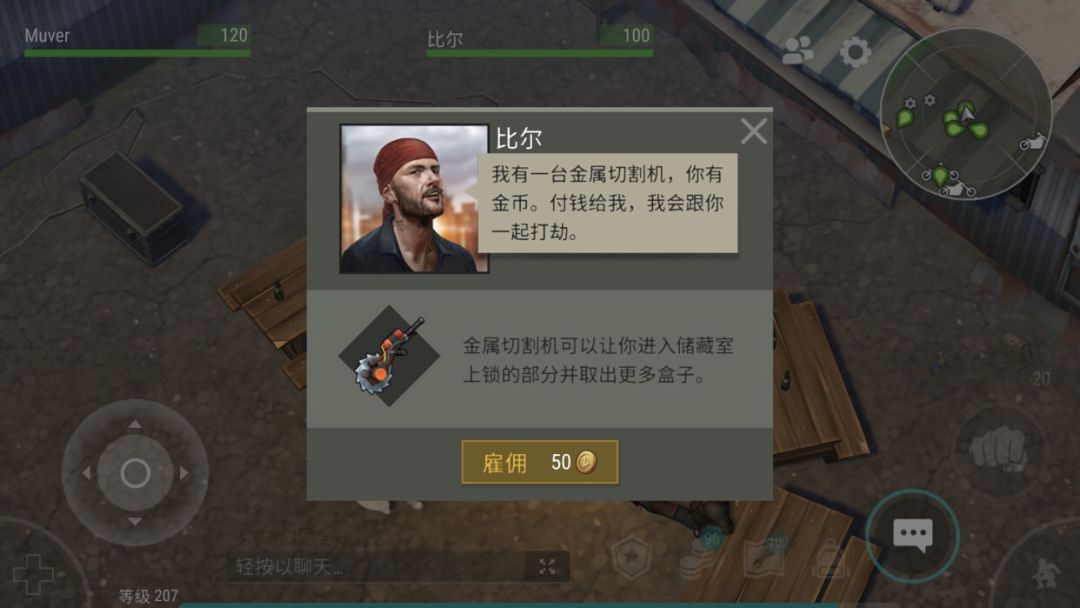This screenshot has height=608, width=1080.
Task: Tap the virtual joystick center
Action: (135, 473)
